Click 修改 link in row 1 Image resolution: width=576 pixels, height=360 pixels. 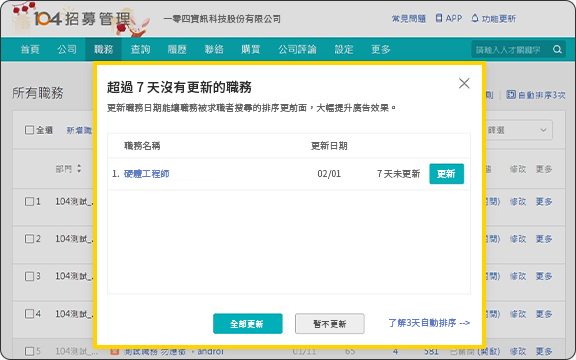[x=518, y=201]
